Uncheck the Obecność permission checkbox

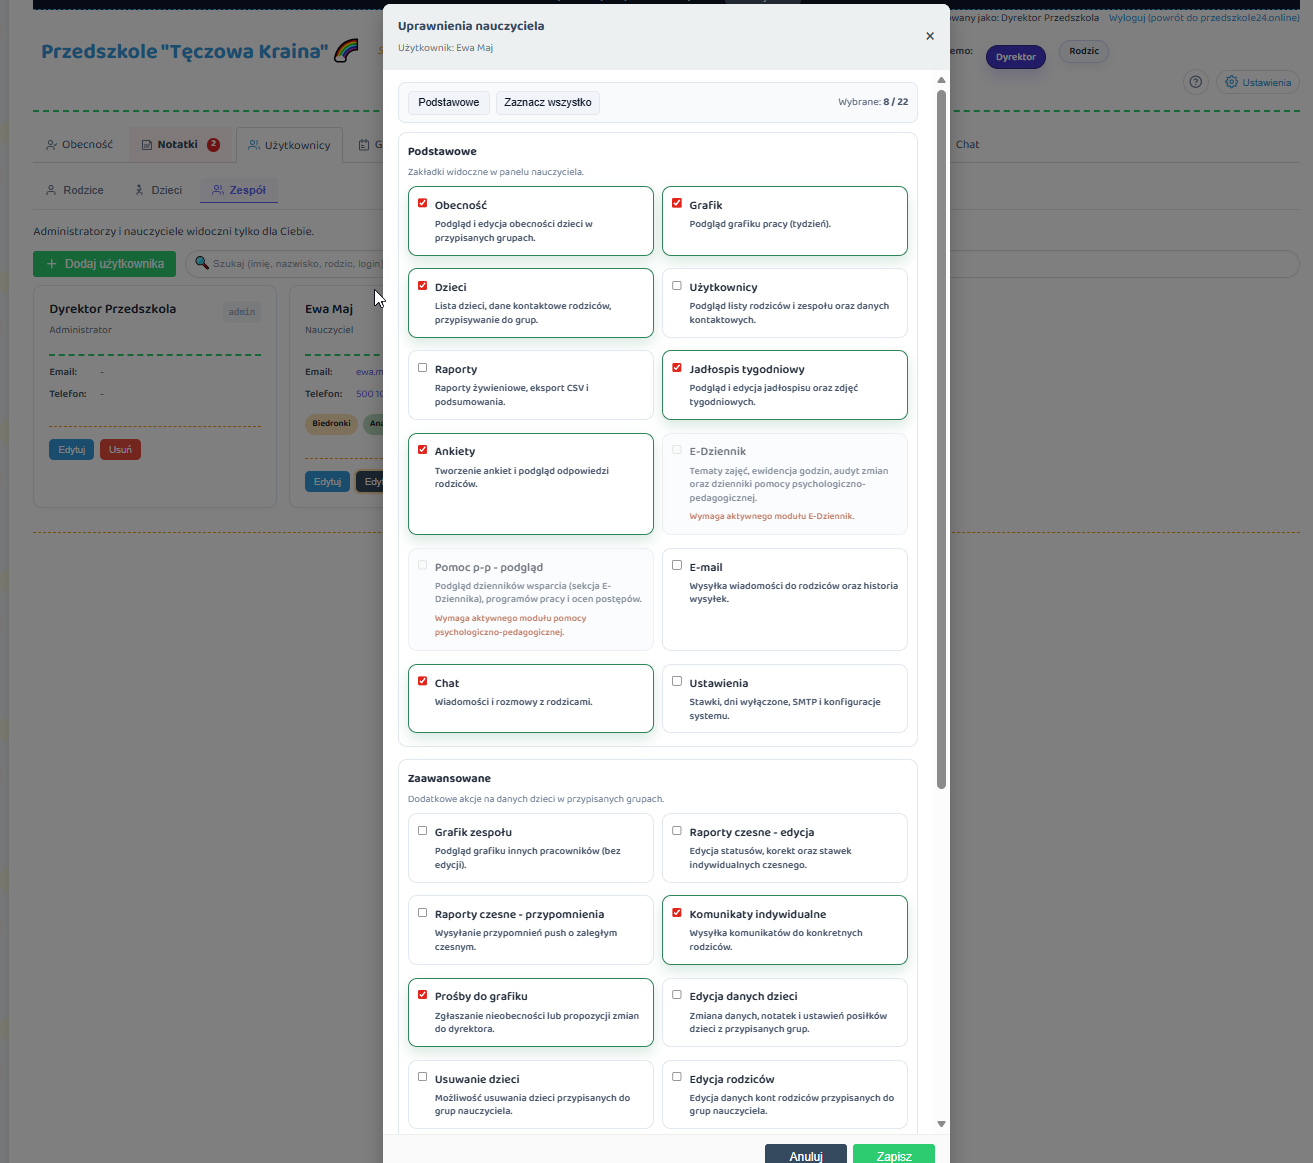pos(423,203)
